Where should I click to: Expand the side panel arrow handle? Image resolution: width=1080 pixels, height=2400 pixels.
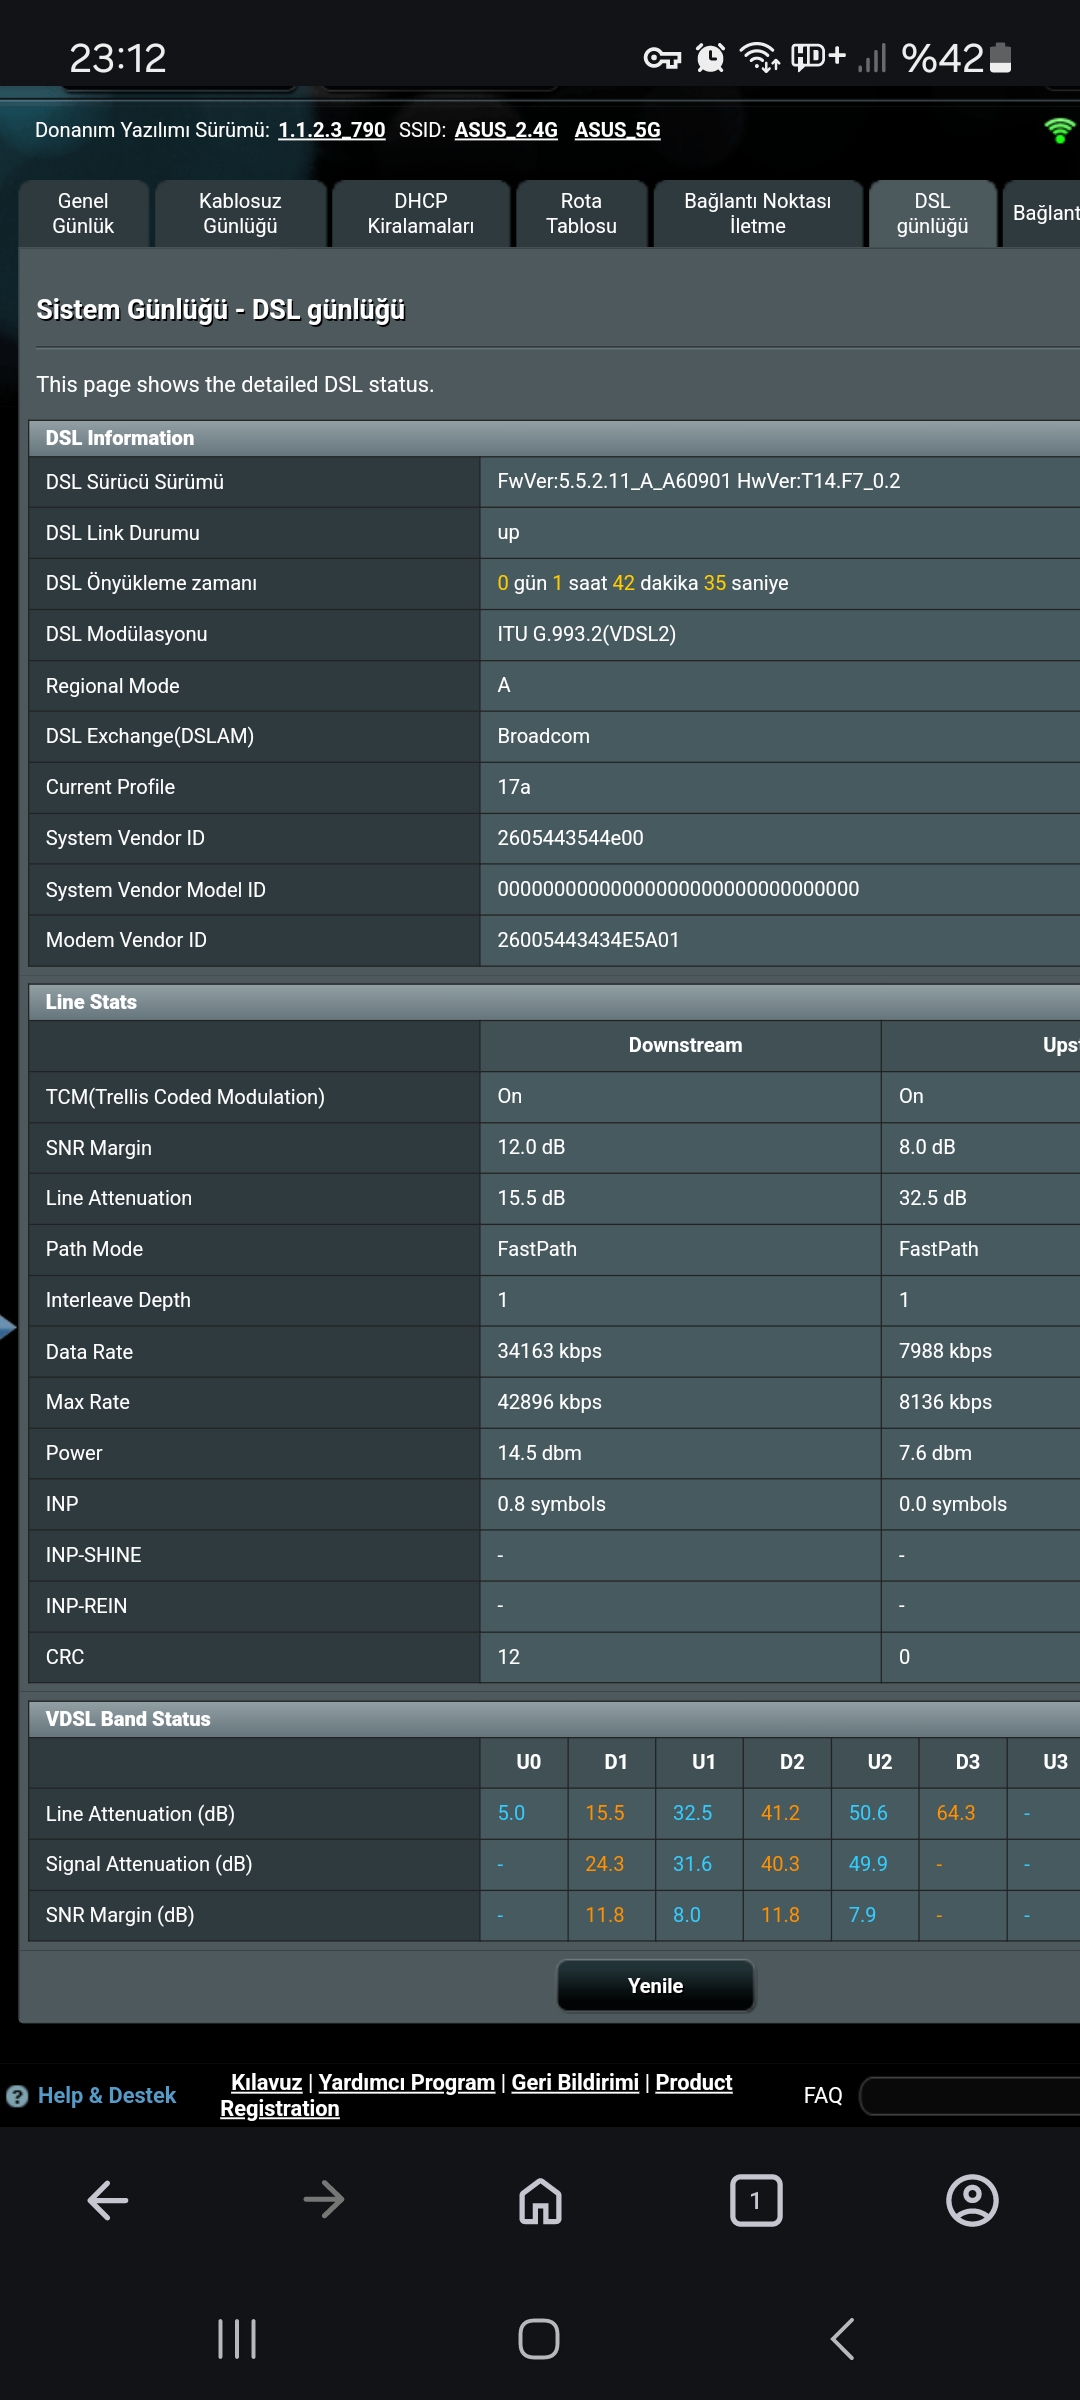[8, 1327]
